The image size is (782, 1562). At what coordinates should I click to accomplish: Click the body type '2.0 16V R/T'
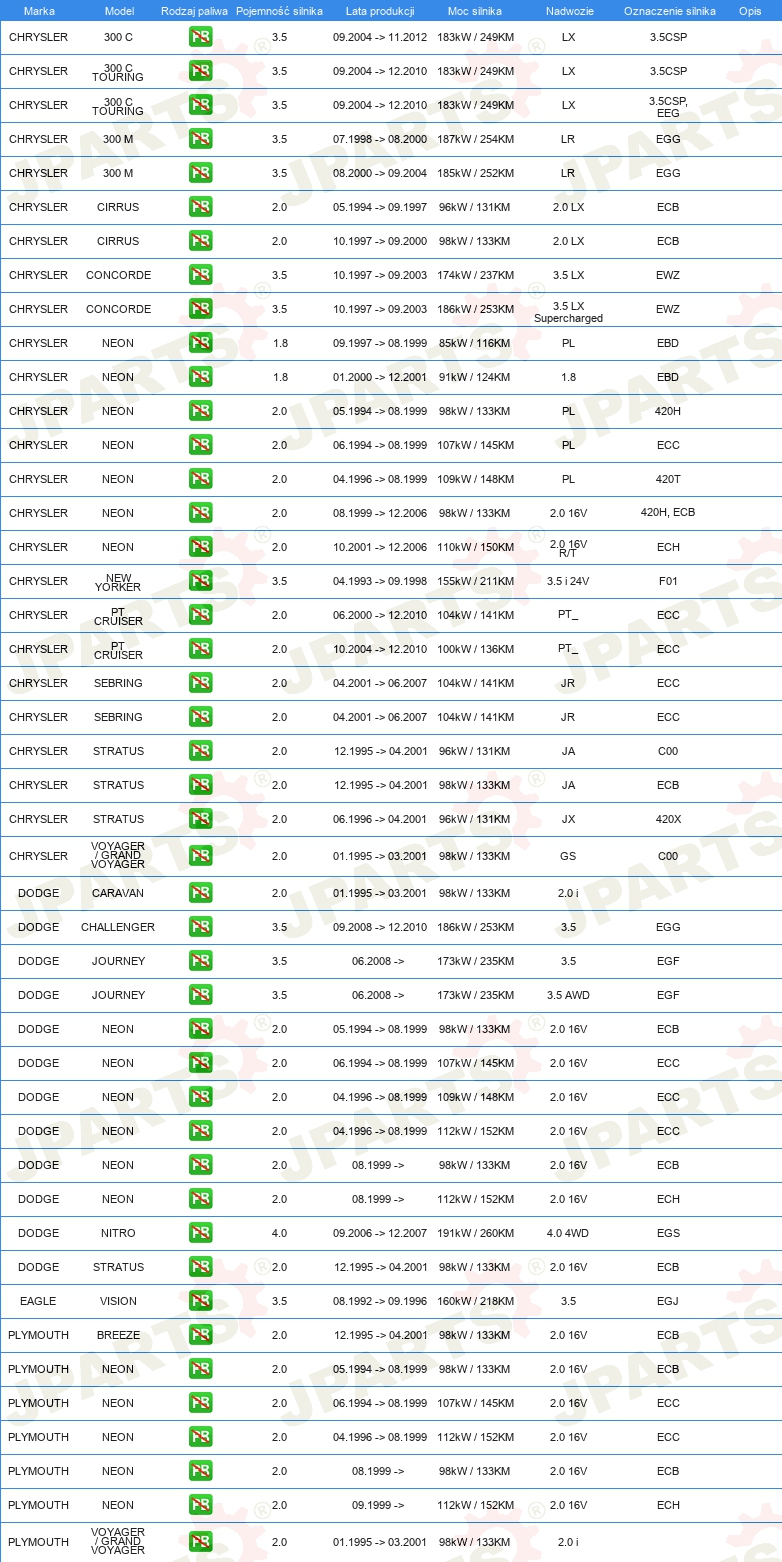pyautogui.click(x=568, y=548)
